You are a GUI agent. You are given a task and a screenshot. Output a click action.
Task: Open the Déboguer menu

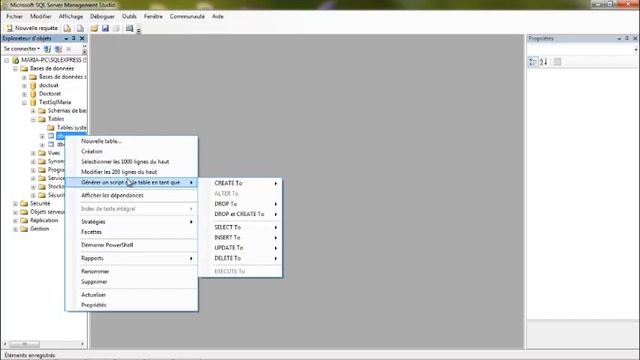102,16
